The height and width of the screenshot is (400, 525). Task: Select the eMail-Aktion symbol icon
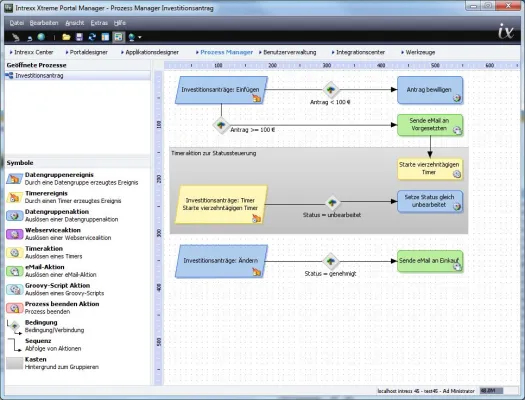[14, 271]
